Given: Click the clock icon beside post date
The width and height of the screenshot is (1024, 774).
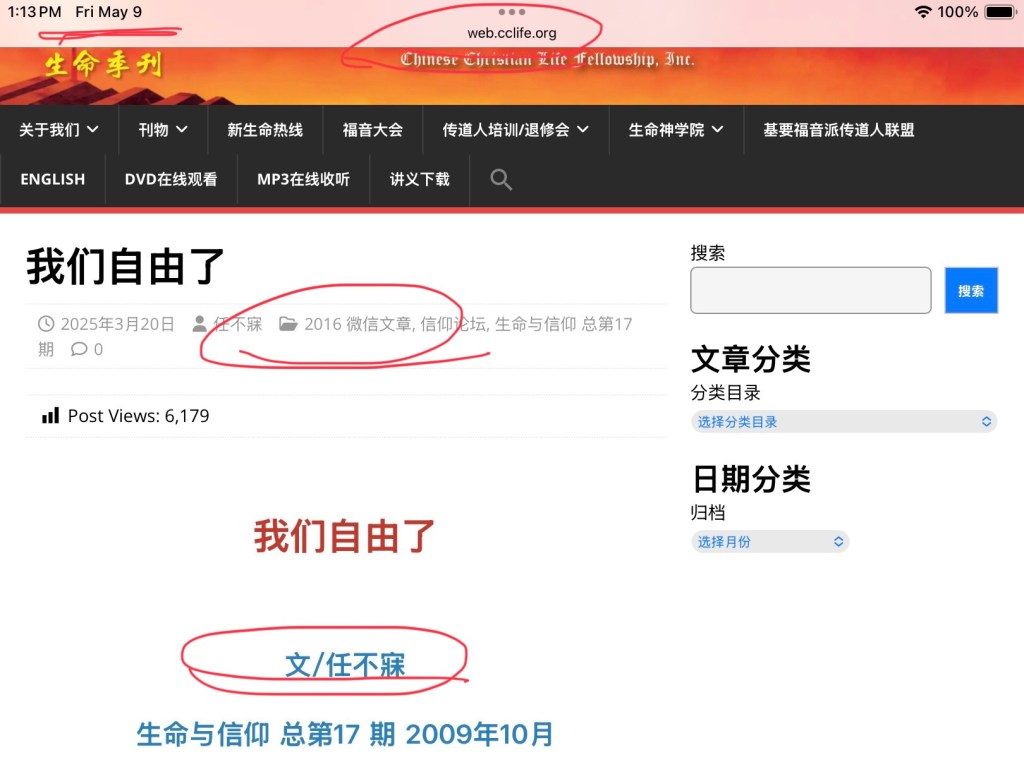Looking at the screenshot, I should click(46, 324).
